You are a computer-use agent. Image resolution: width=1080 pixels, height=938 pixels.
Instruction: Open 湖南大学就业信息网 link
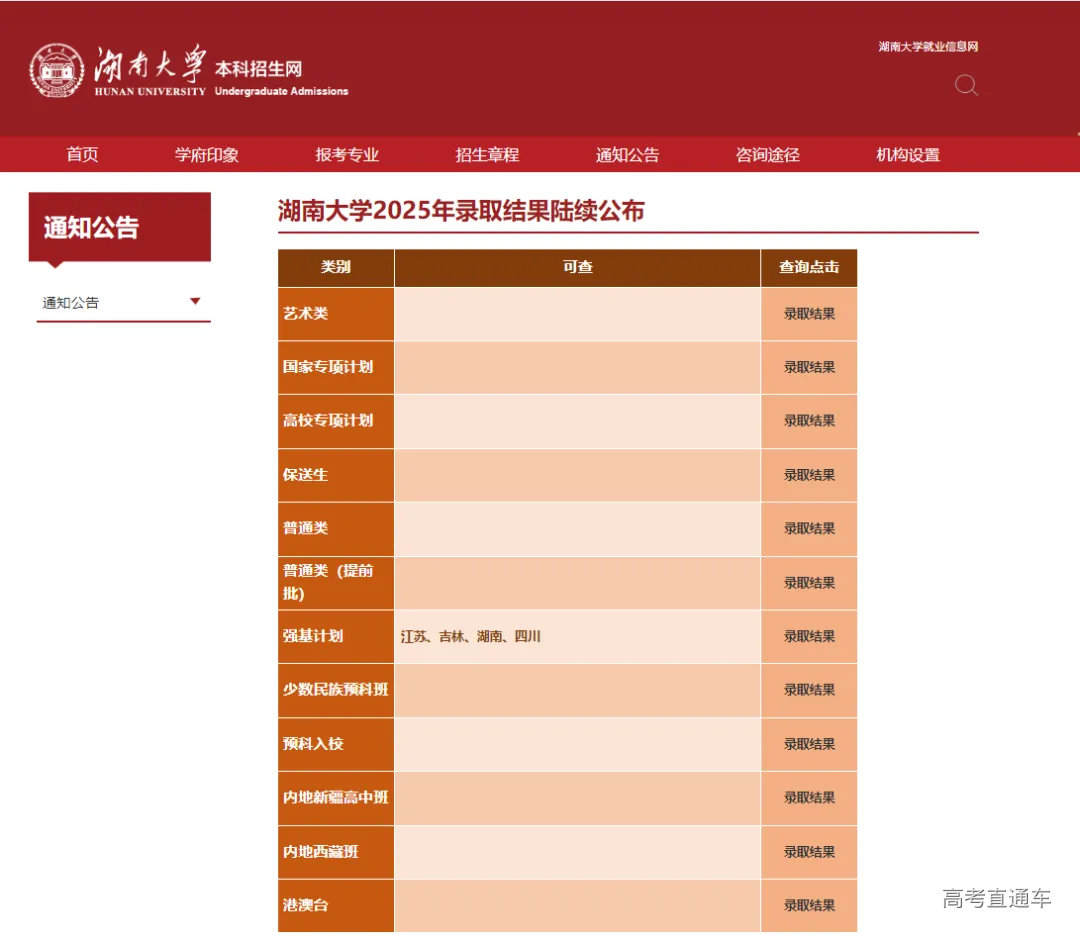926,46
